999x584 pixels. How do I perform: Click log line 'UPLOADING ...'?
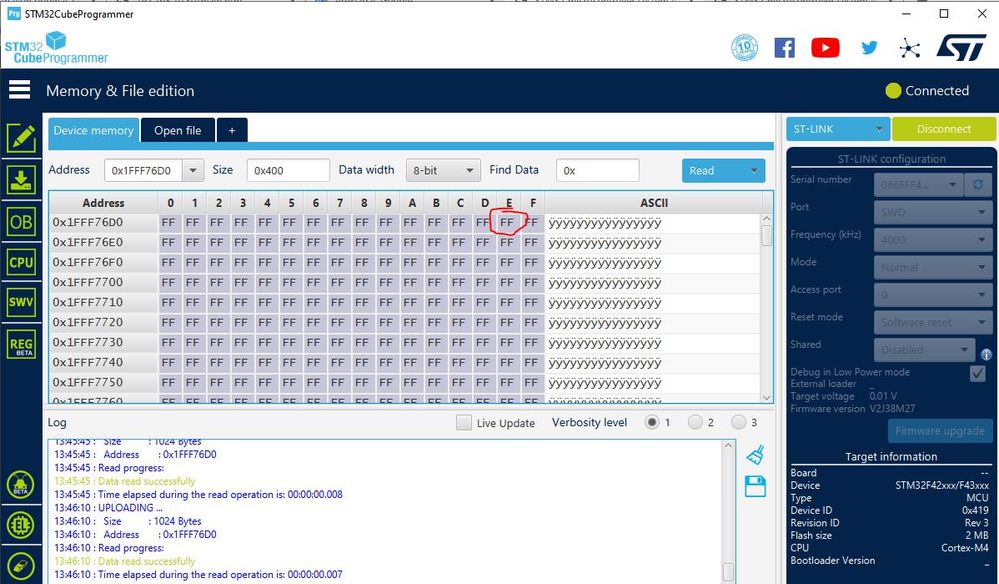coord(108,508)
